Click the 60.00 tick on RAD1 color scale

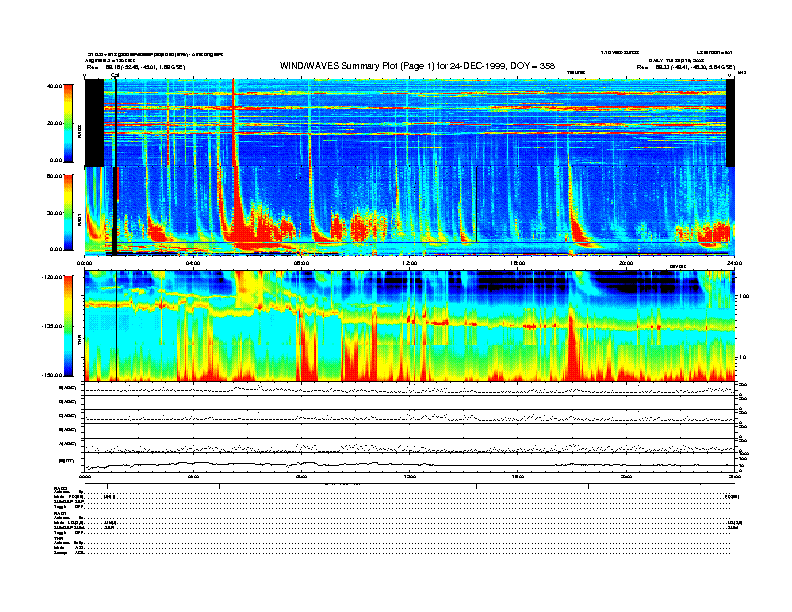point(55,176)
